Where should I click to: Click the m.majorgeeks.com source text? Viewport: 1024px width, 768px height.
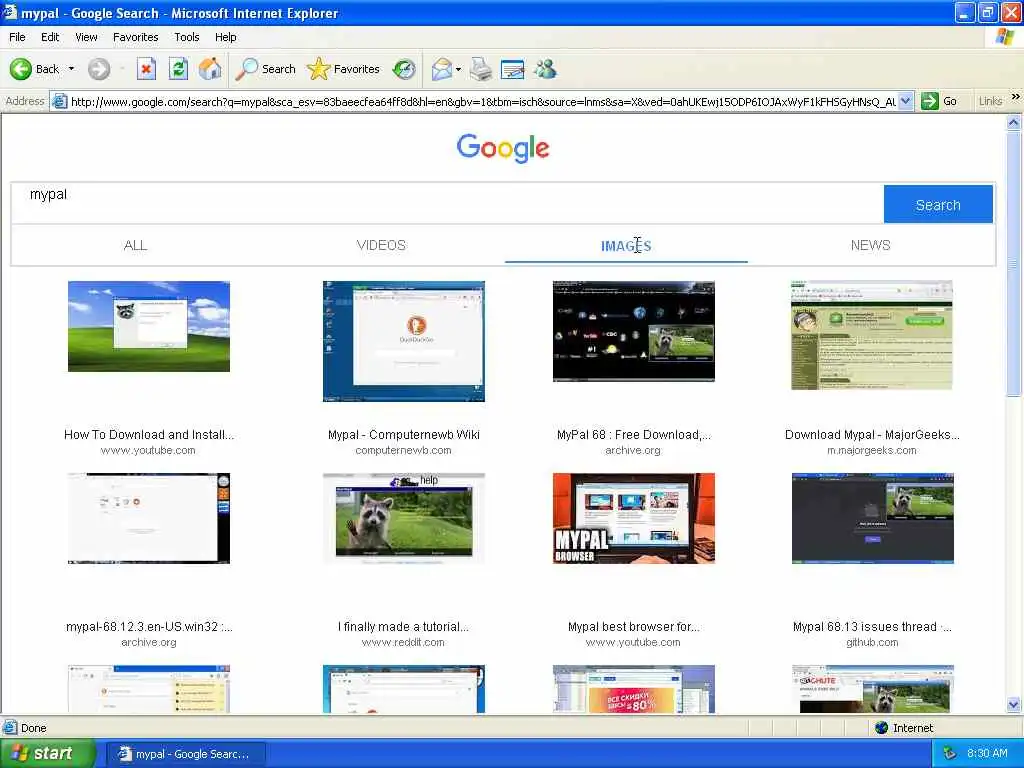872,451
